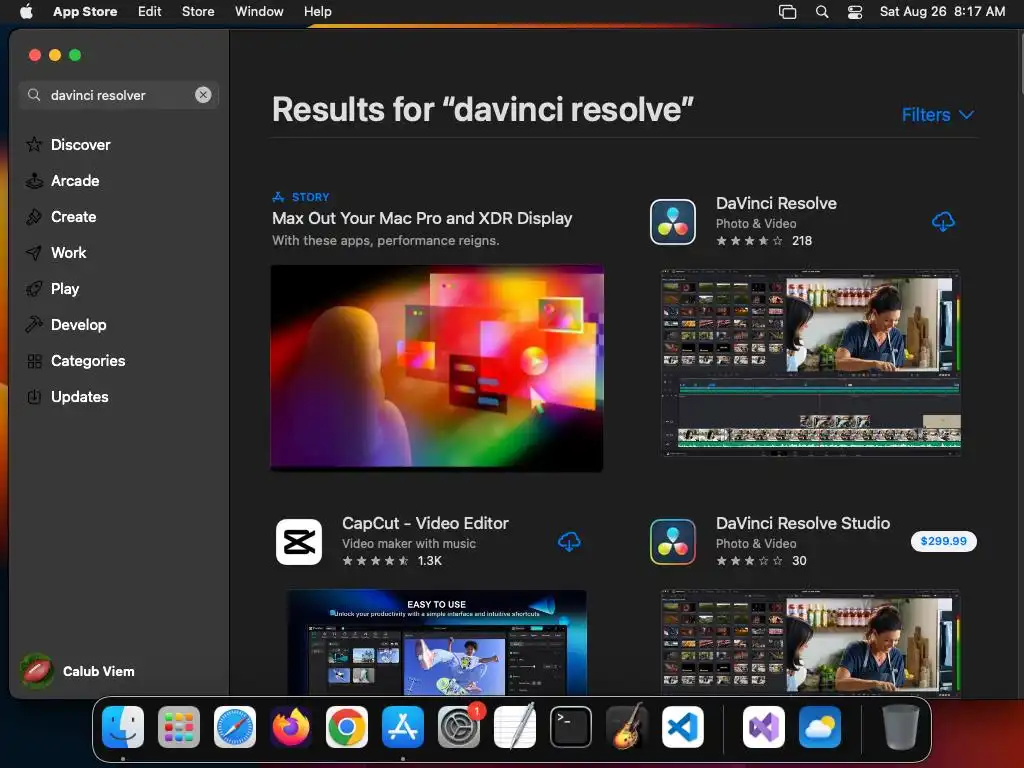Launch Visual Studio from the Dock
The height and width of the screenshot is (768, 1024).
[x=764, y=727]
